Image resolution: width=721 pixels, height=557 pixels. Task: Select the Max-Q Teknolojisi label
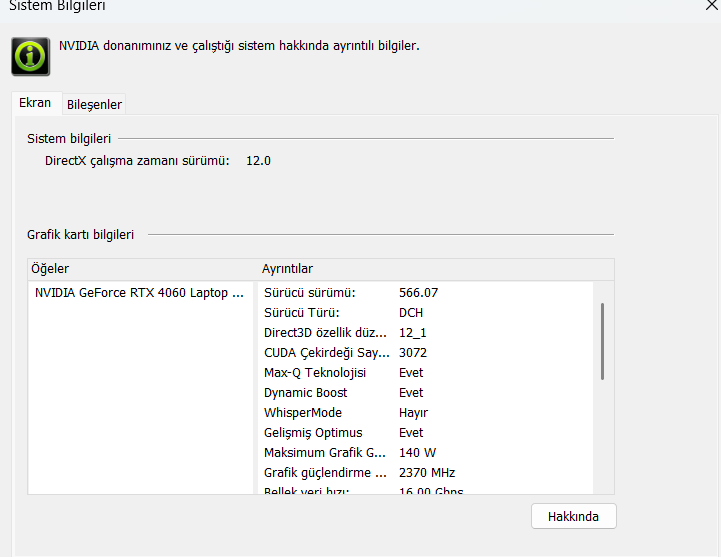[315, 373]
